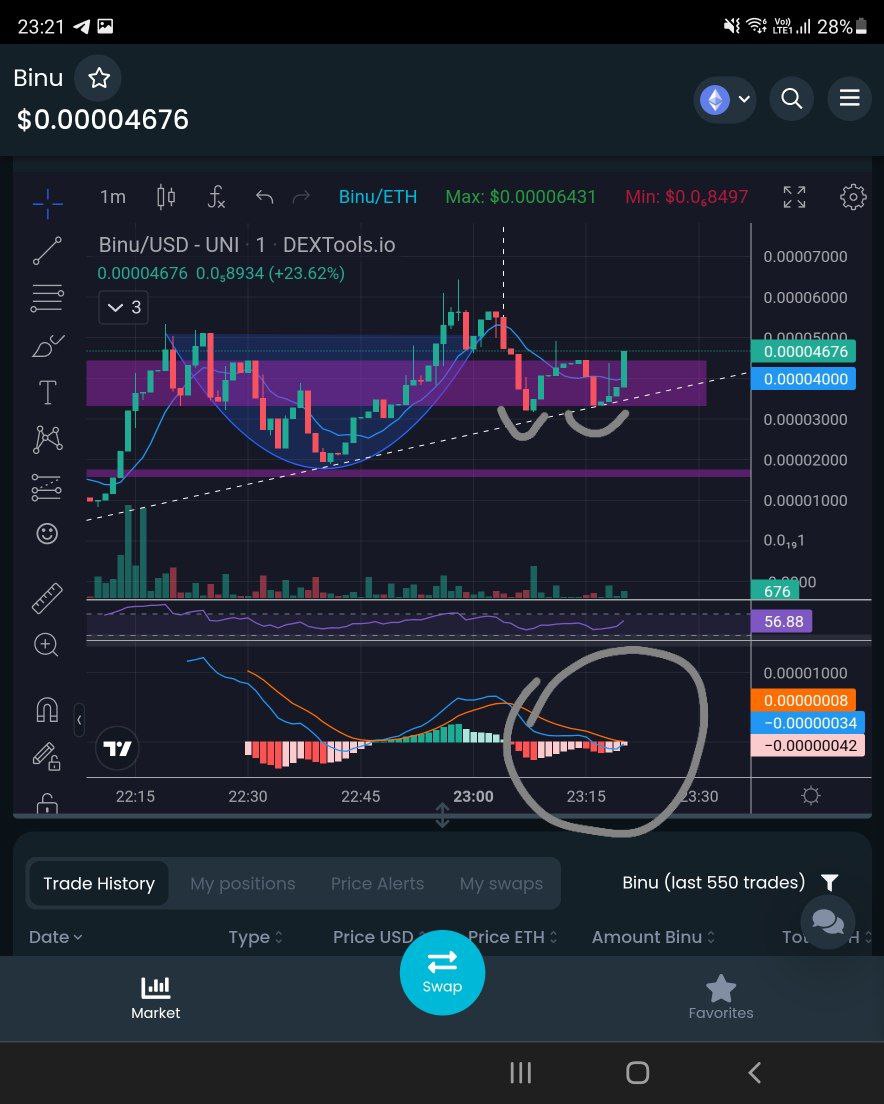Click the 23:00 time axis label
Viewport: 884px width, 1104px height.
tap(473, 796)
